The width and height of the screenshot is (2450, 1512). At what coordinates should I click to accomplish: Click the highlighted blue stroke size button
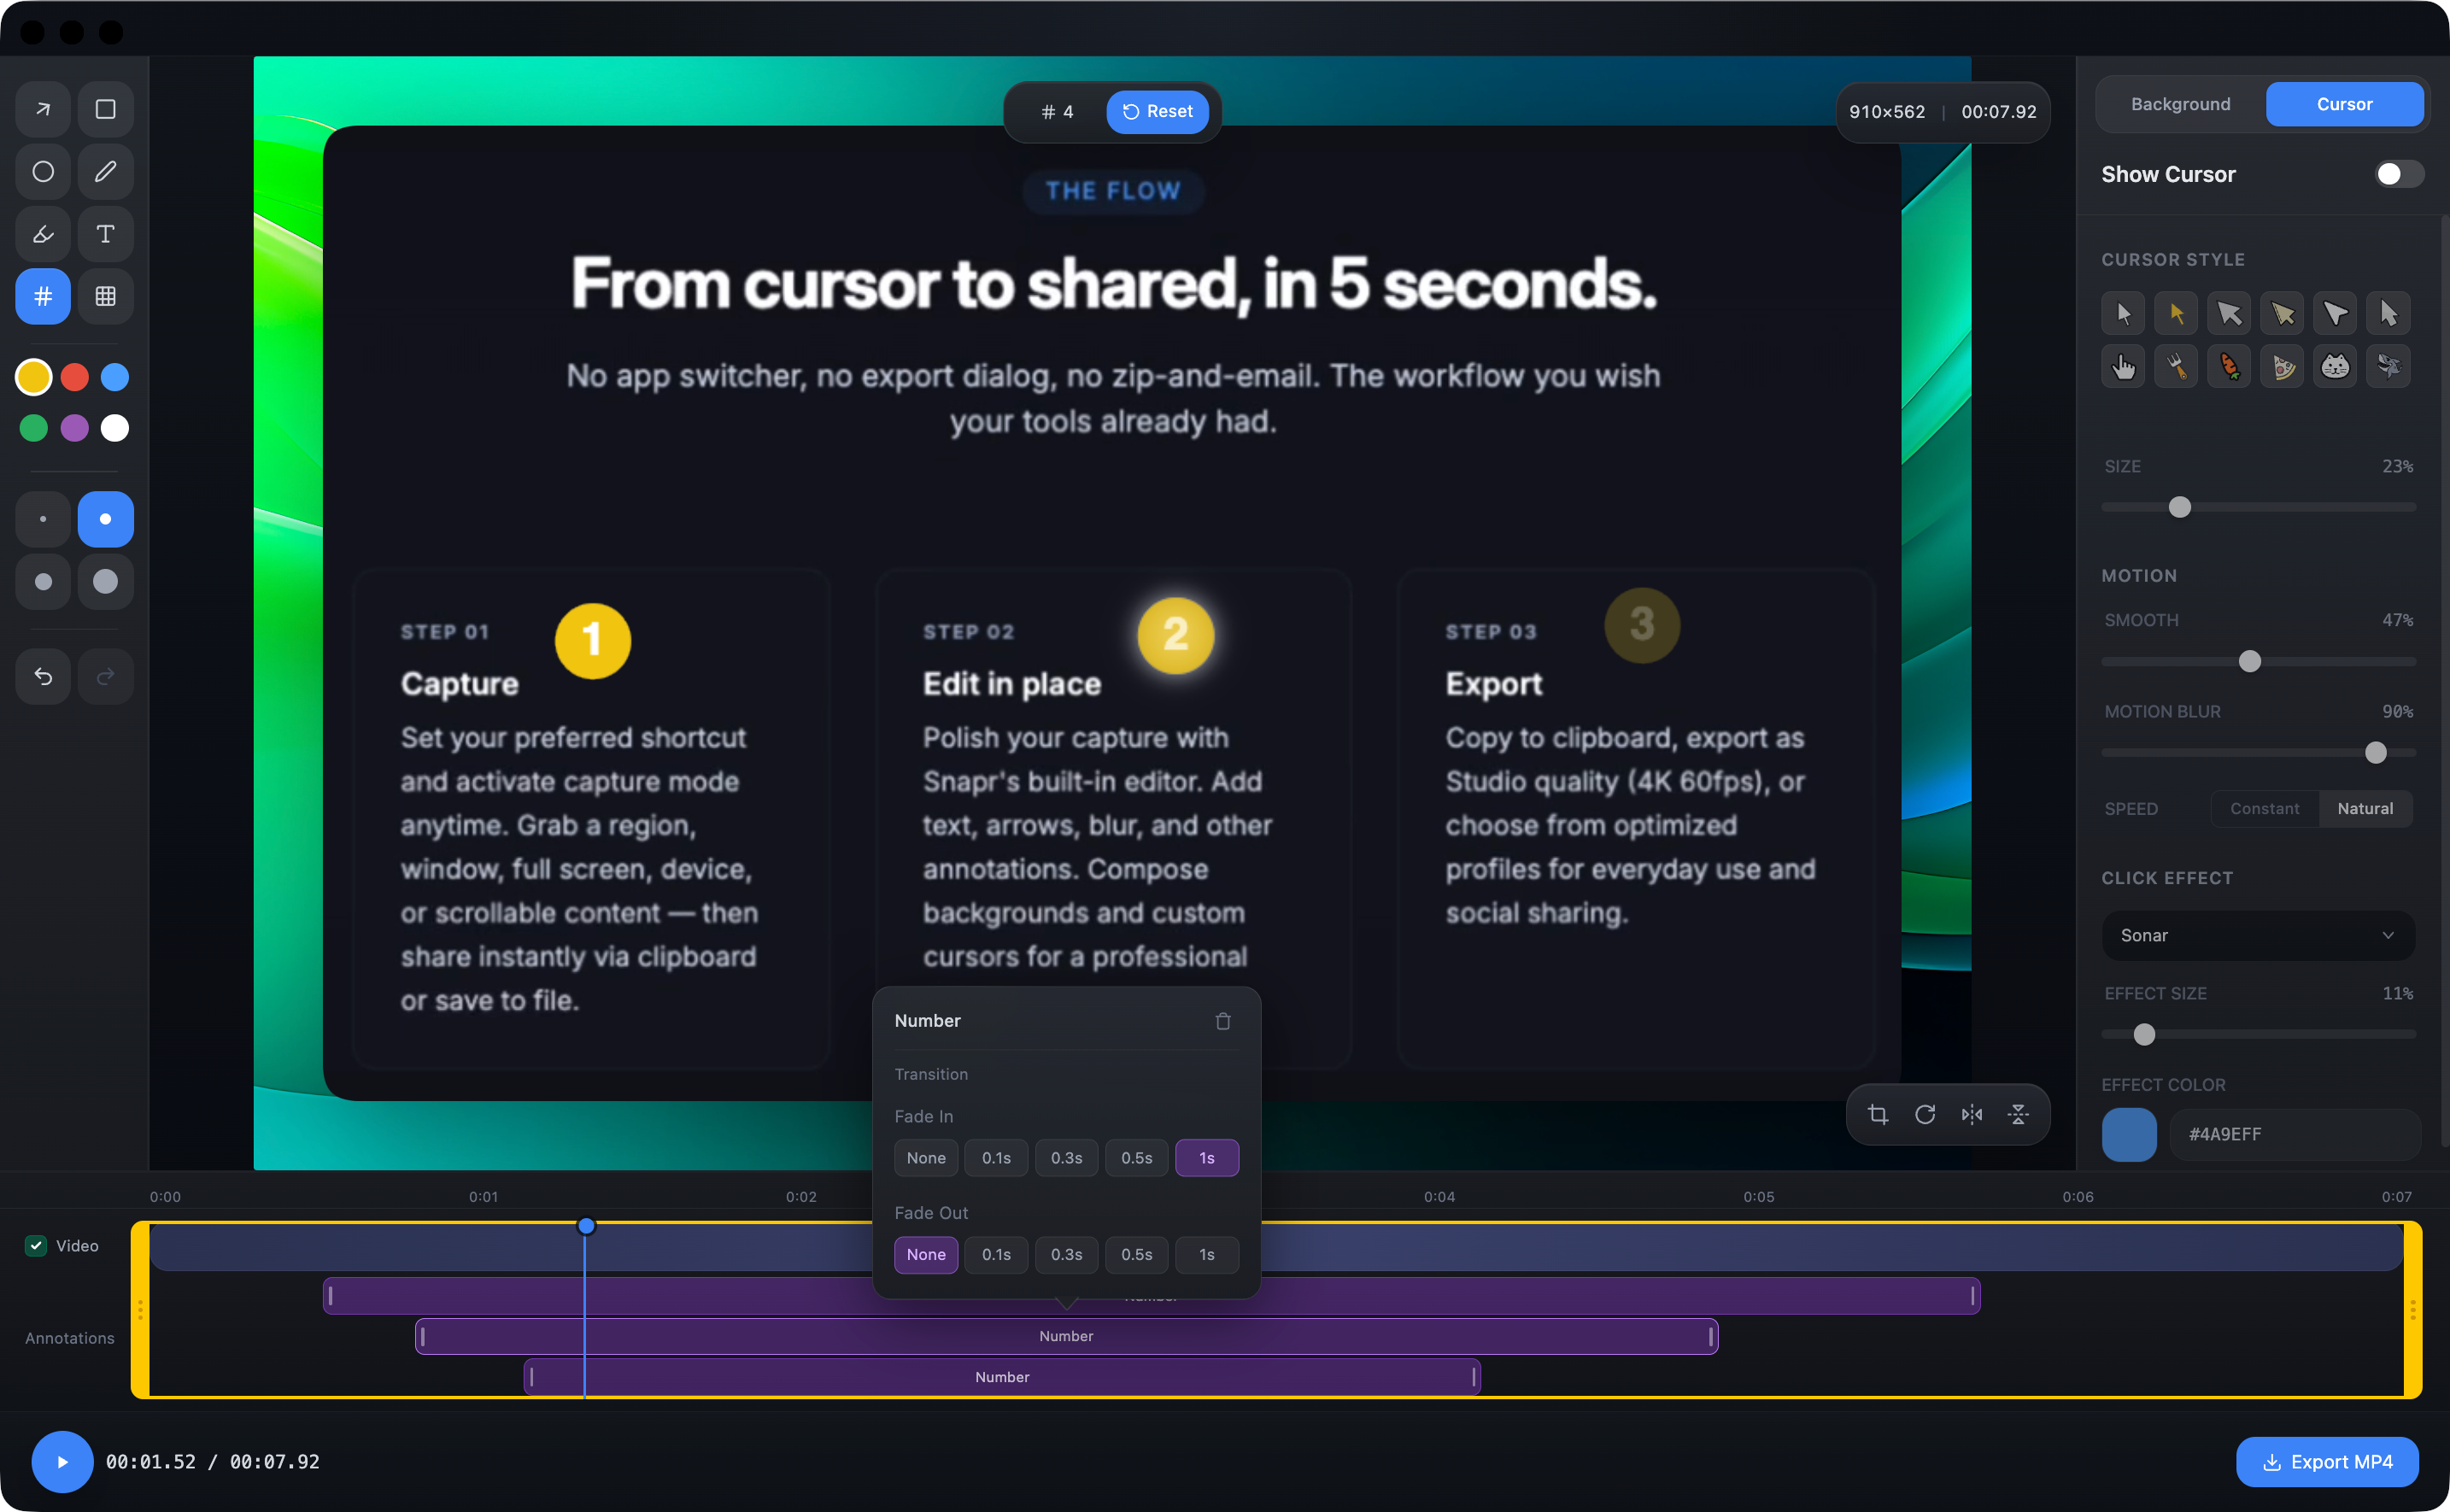[105, 519]
